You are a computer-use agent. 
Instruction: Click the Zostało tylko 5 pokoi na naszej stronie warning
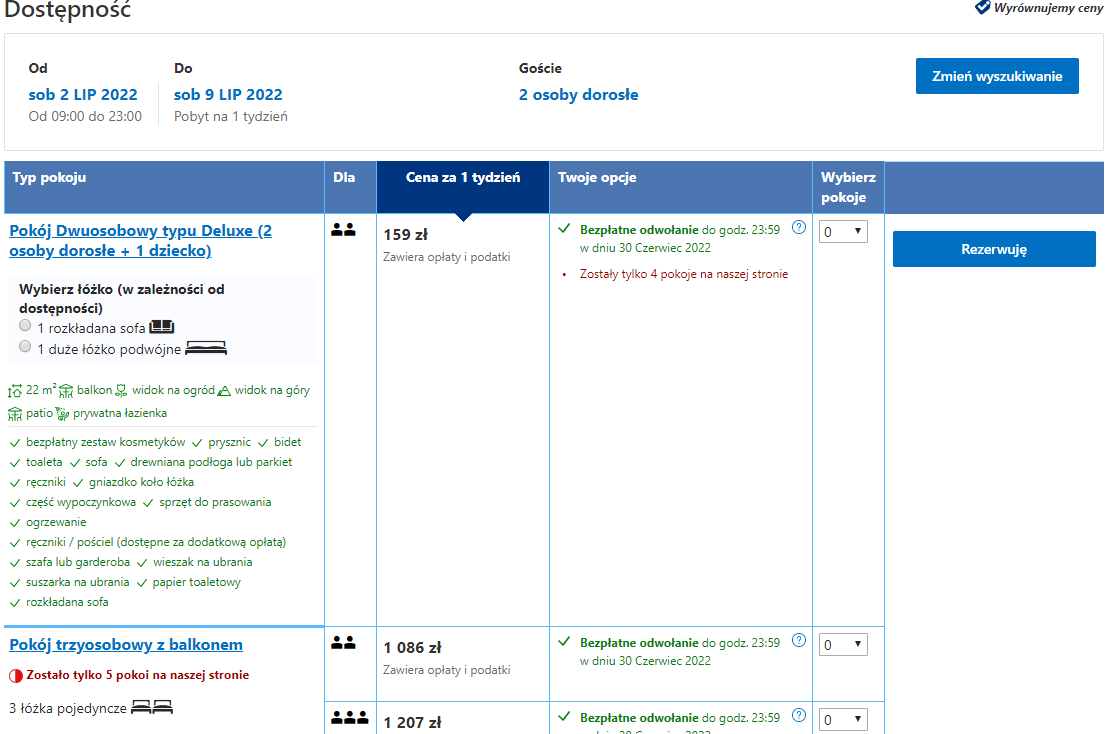pyautogui.click(x=137, y=675)
